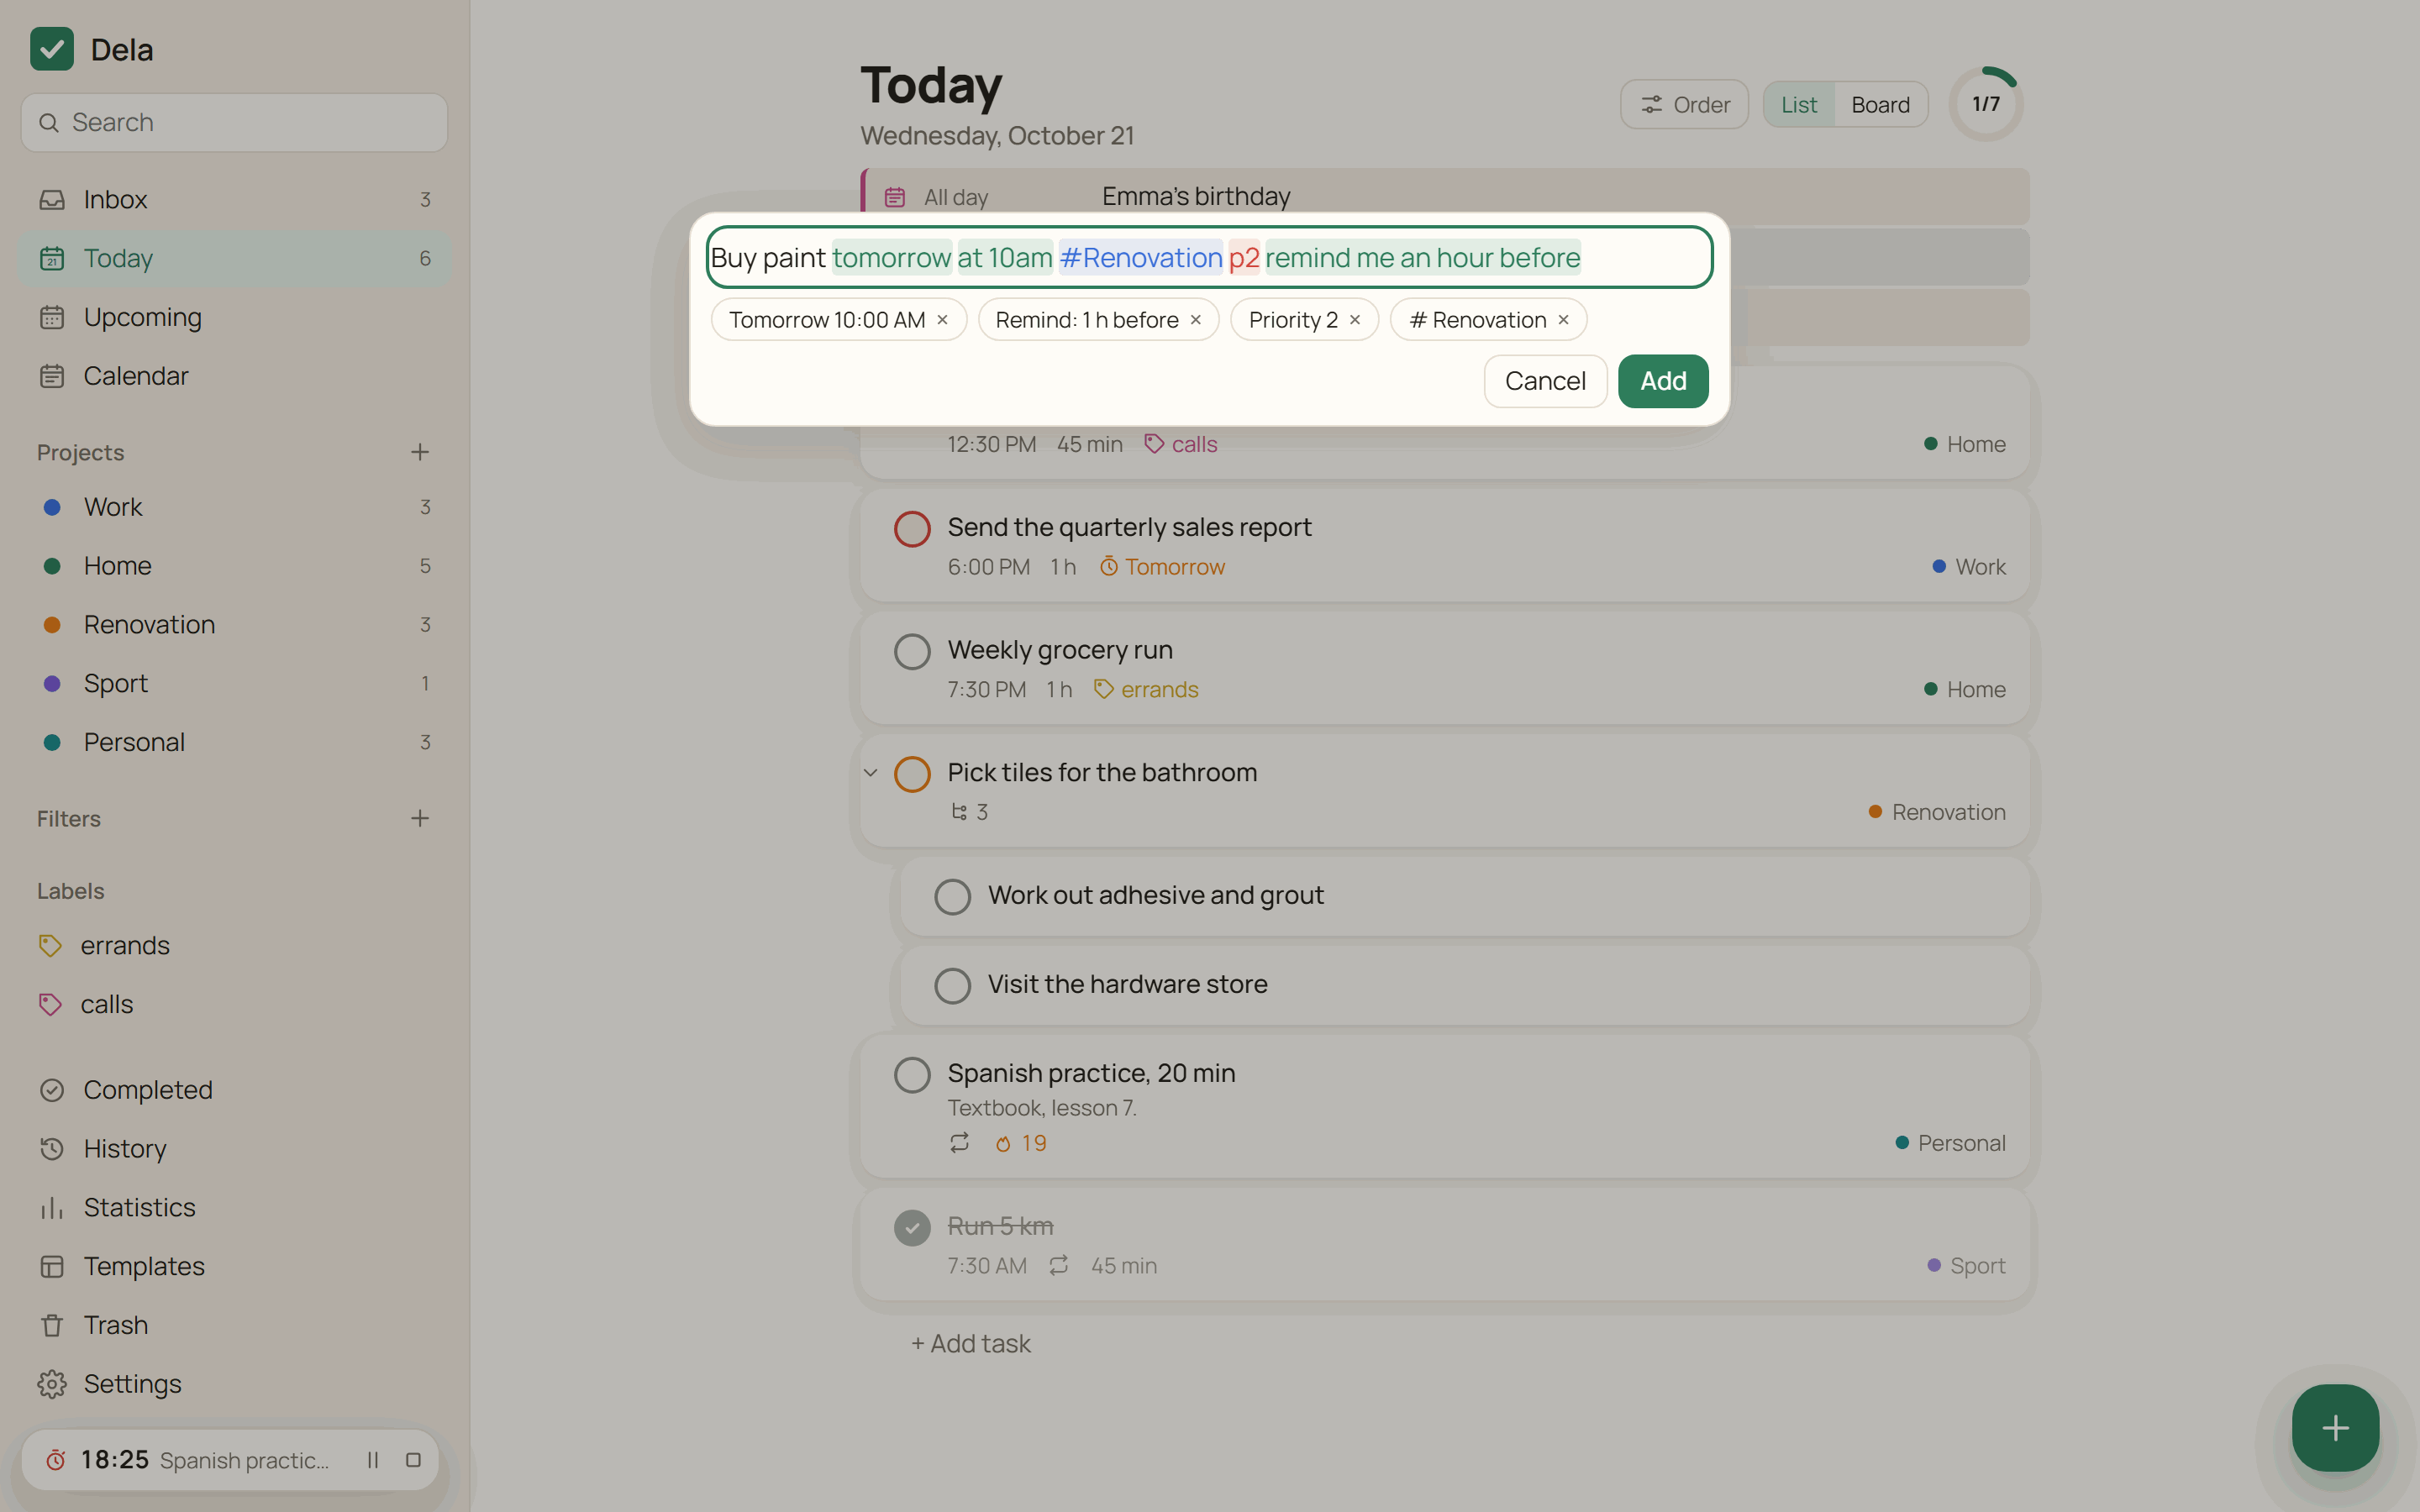Viewport: 2420px width, 1512px height.
Task: Add a new project with plus icon
Action: pyautogui.click(x=420, y=452)
